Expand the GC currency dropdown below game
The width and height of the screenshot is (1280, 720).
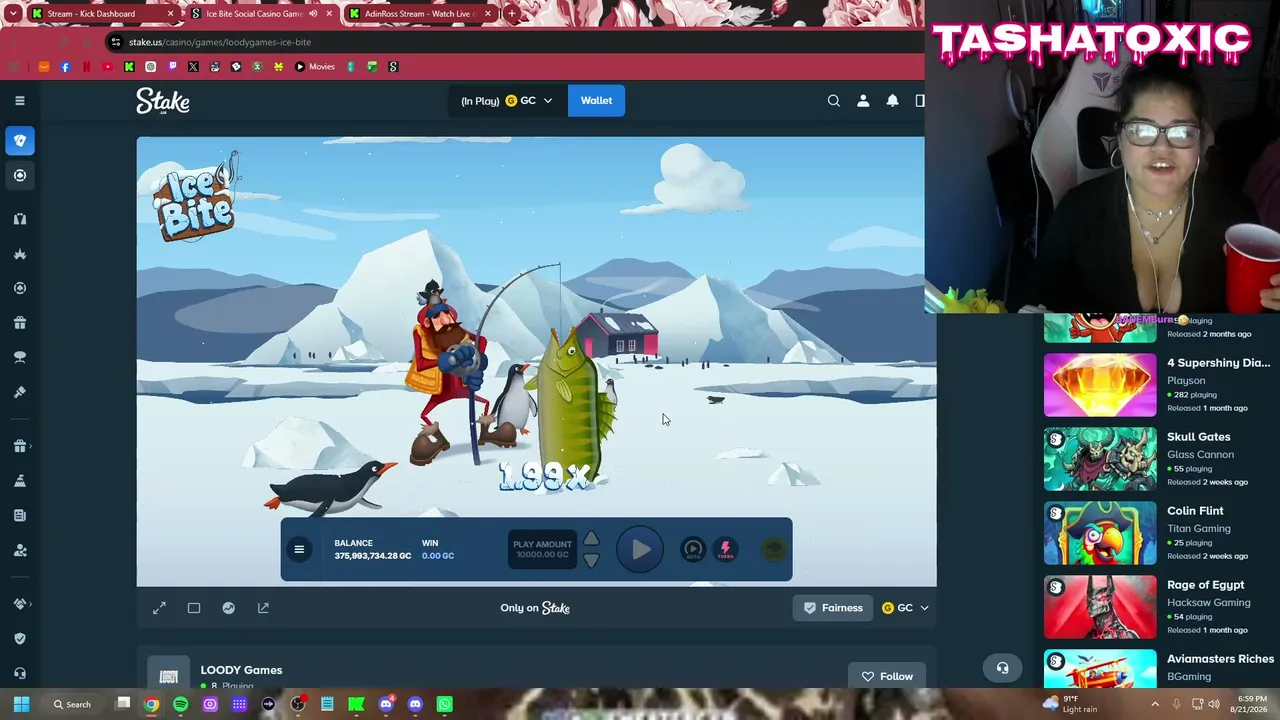[x=905, y=608]
